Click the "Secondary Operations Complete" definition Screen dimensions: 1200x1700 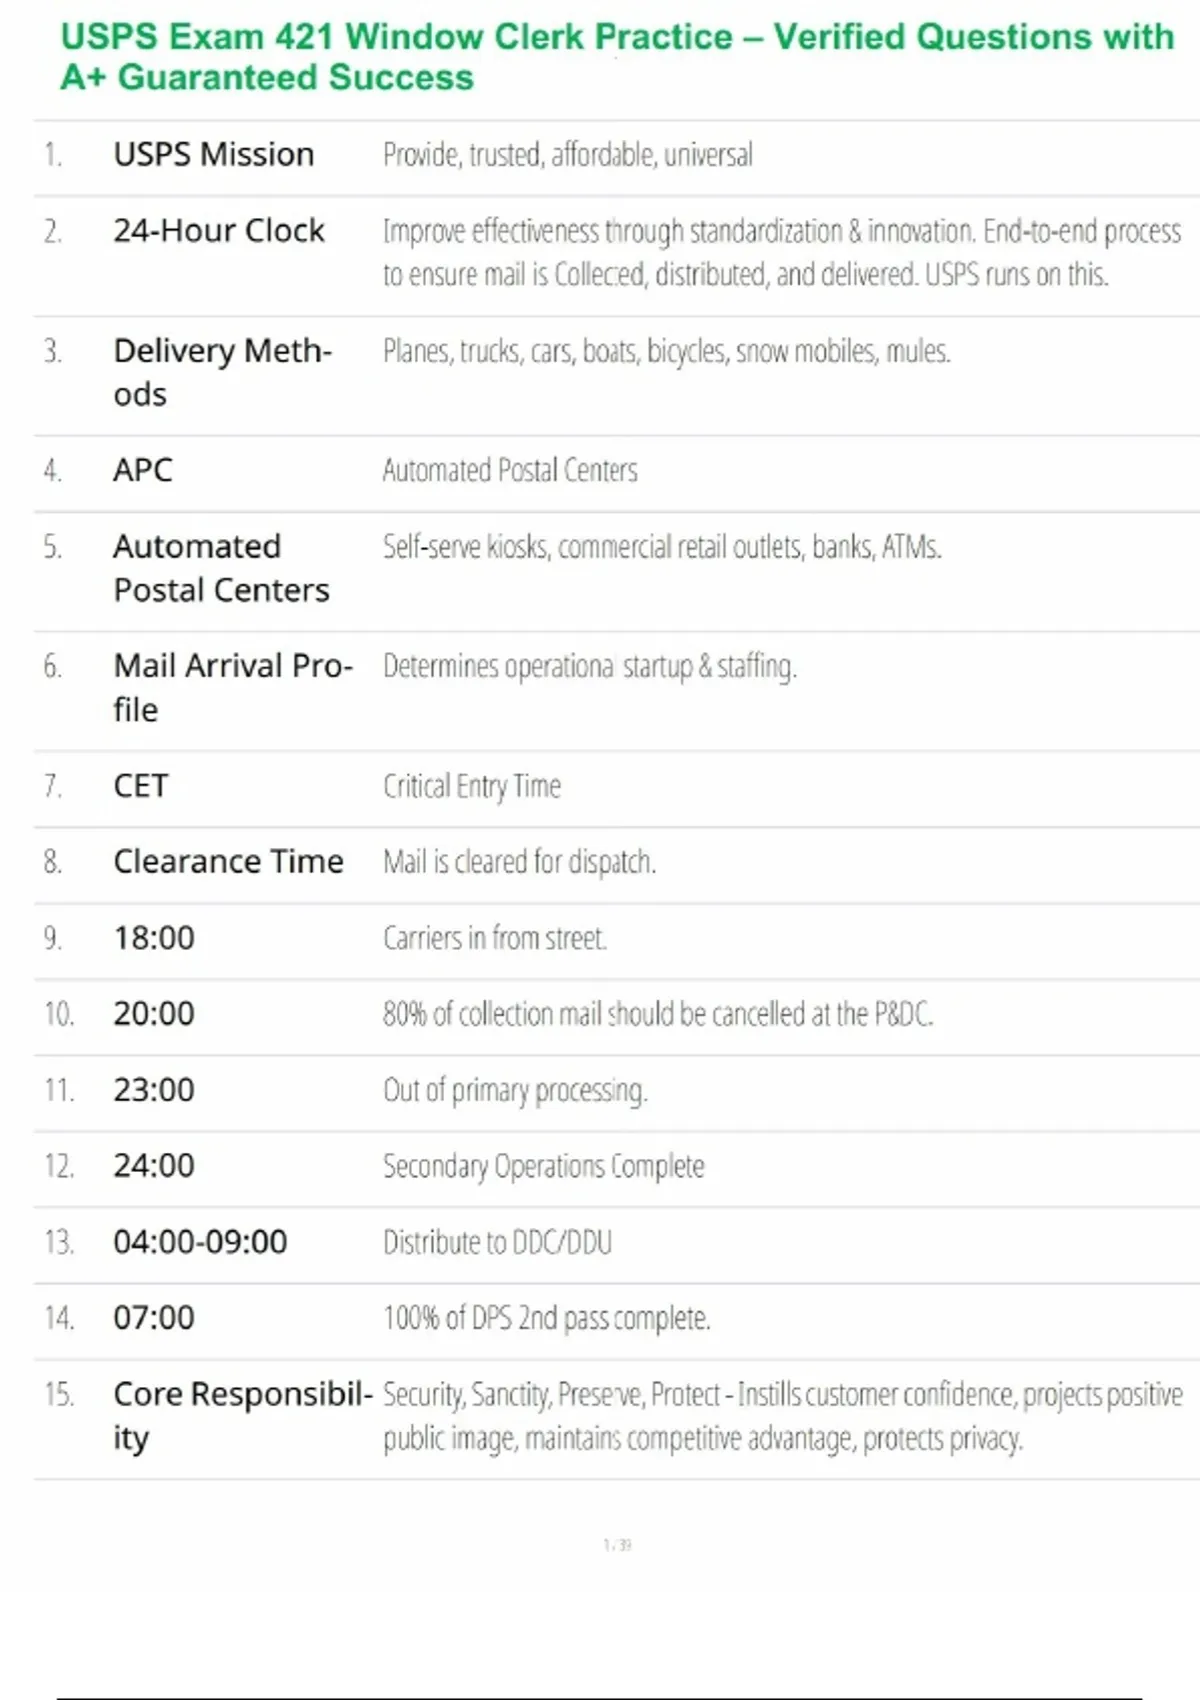click(x=544, y=1166)
